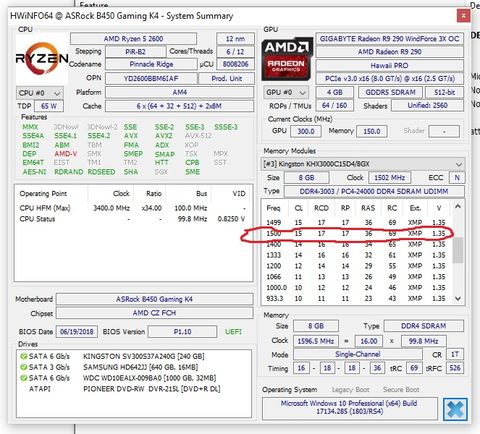480x434 pixels.
Task: Click the ASRock B450 Gaming K4 motherboard field
Action: (154, 299)
